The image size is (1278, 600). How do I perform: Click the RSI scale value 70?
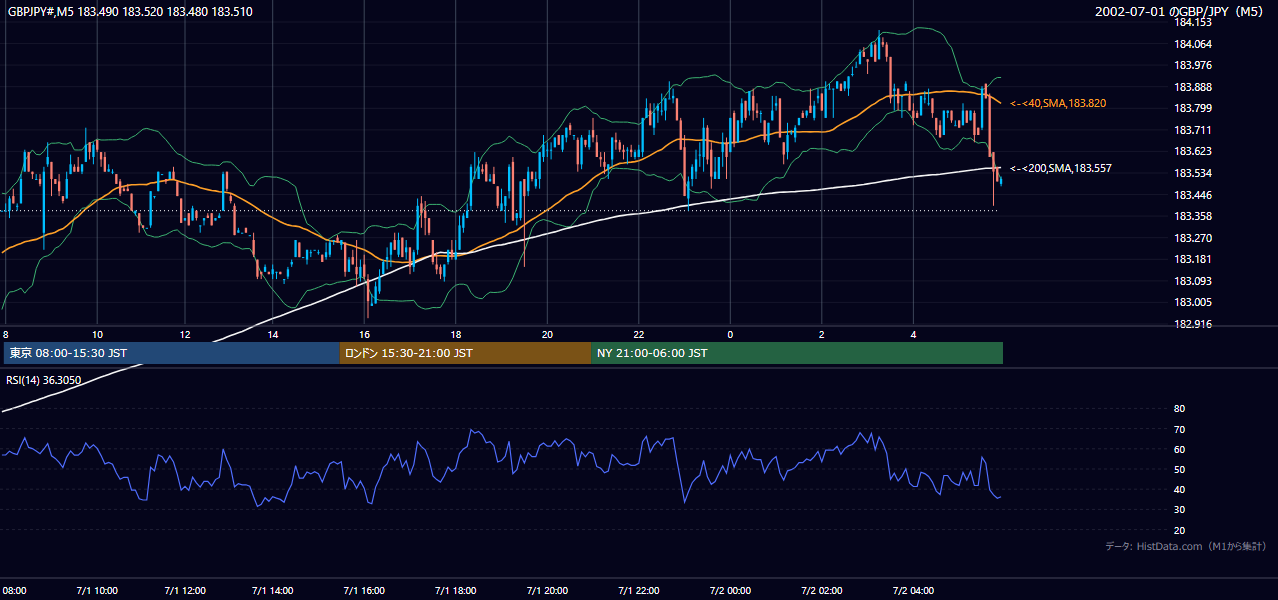tap(1179, 429)
